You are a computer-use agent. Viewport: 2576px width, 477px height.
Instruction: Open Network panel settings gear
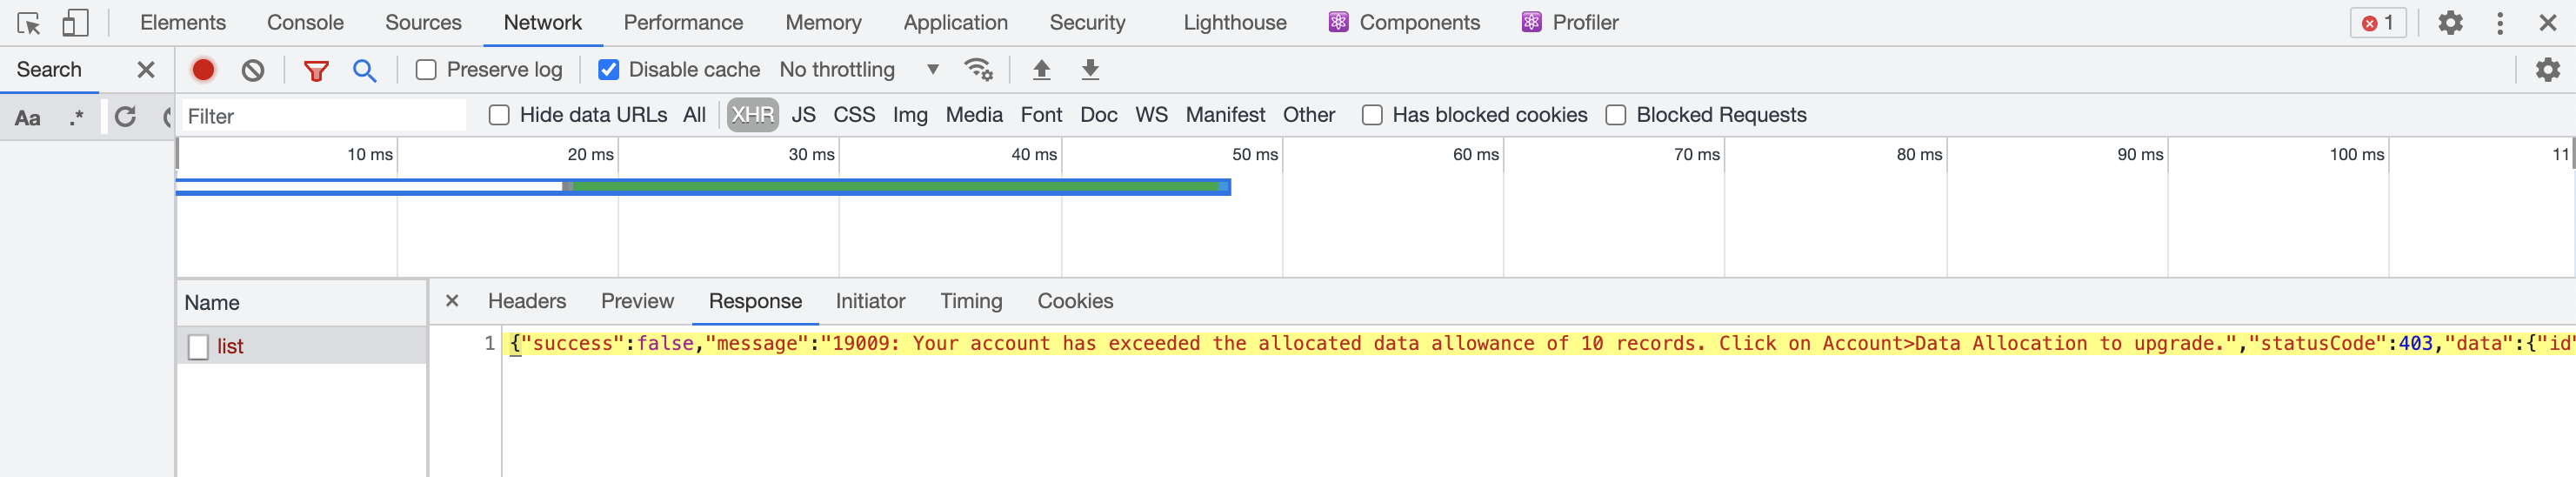click(x=2547, y=70)
